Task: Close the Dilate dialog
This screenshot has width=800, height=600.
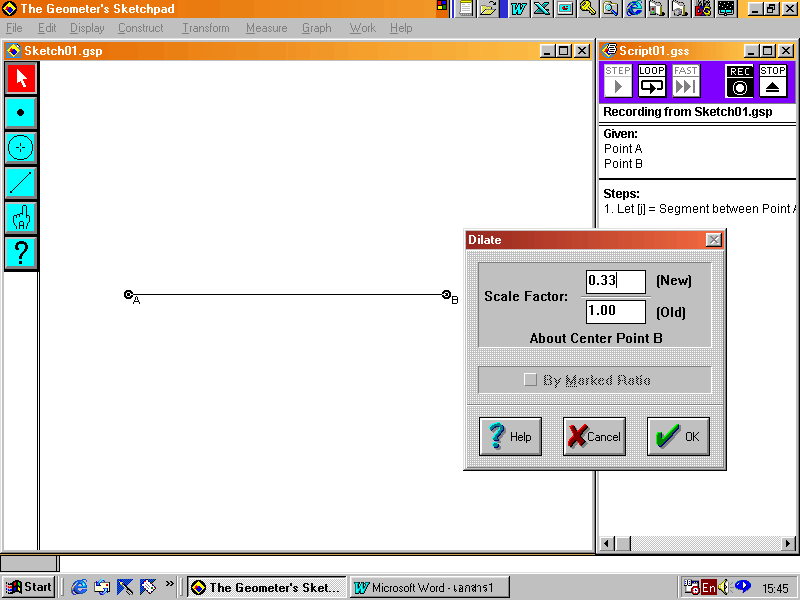Action: coord(714,240)
